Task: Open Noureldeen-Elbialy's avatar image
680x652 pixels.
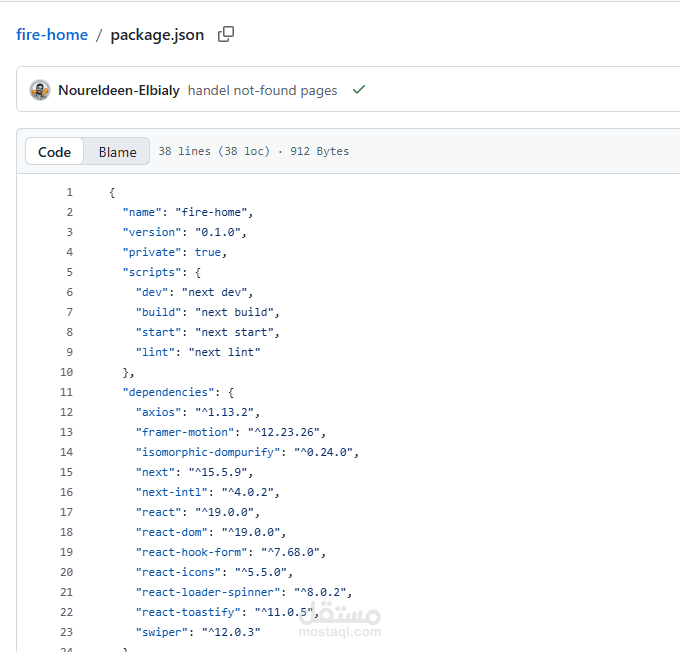Action: (x=40, y=90)
